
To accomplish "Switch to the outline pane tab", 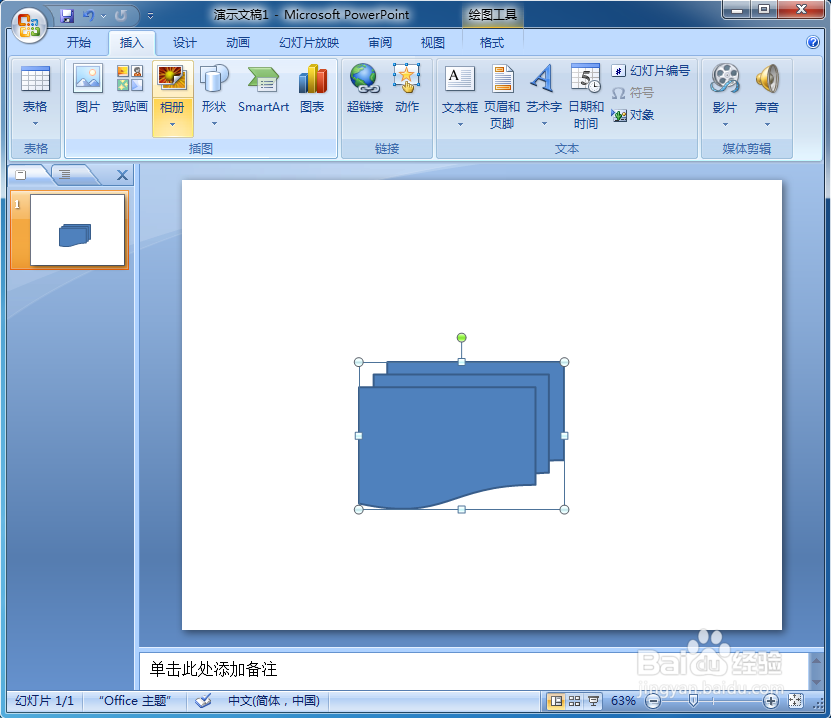I will pos(65,175).
